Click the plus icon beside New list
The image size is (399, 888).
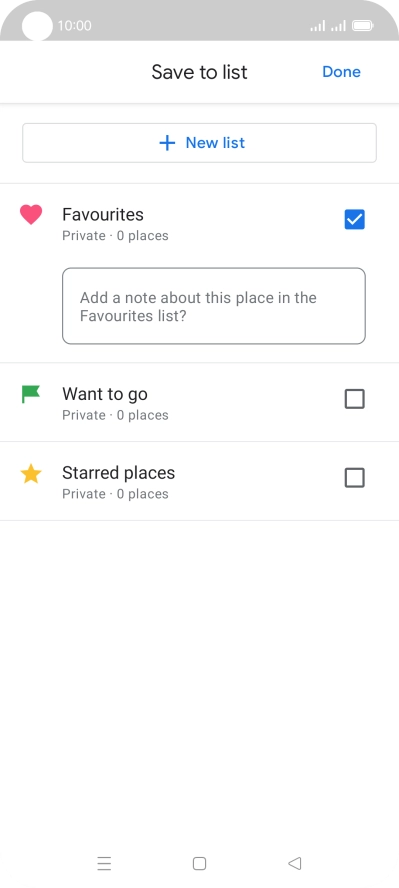167,143
